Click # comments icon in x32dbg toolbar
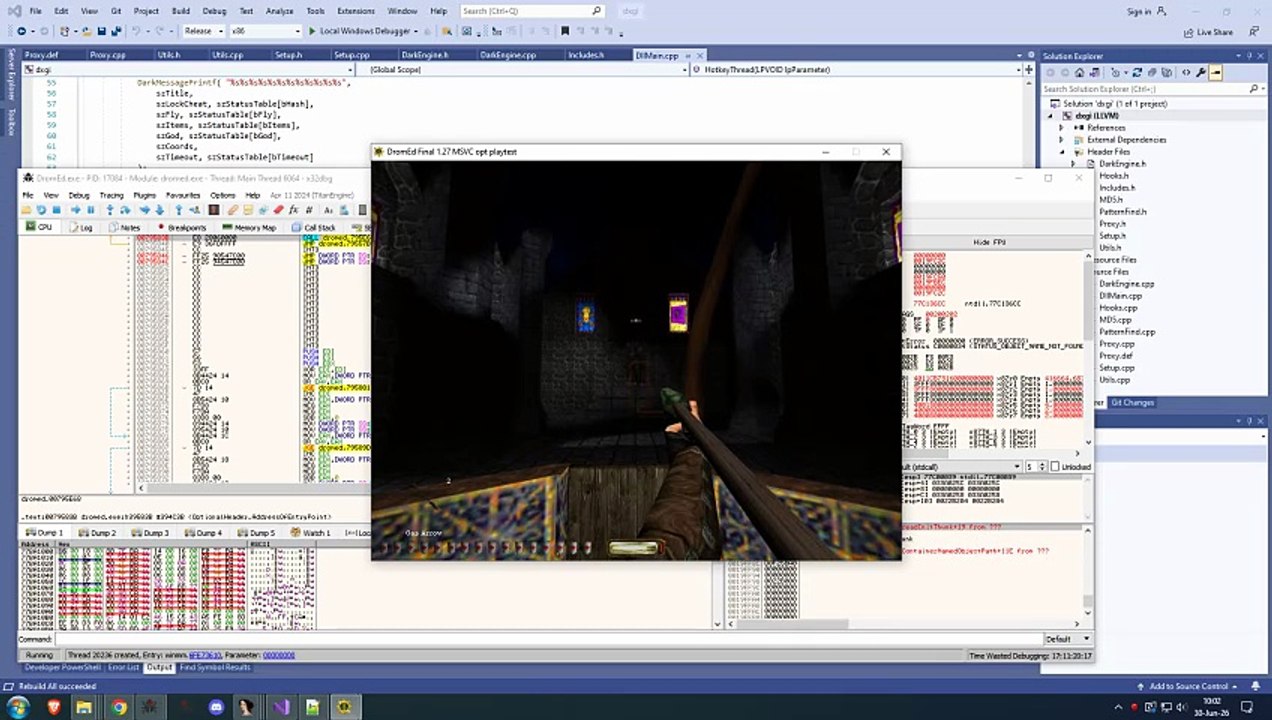1272x720 pixels. [x=309, y=210]
